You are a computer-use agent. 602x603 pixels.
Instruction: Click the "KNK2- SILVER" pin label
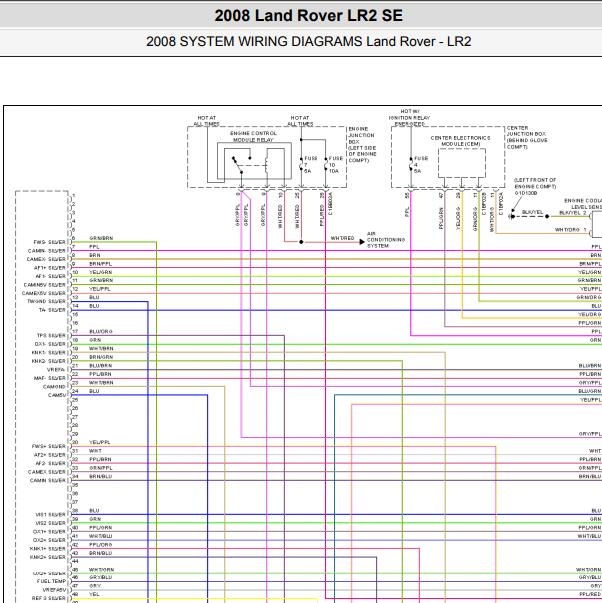coord(49,361)
